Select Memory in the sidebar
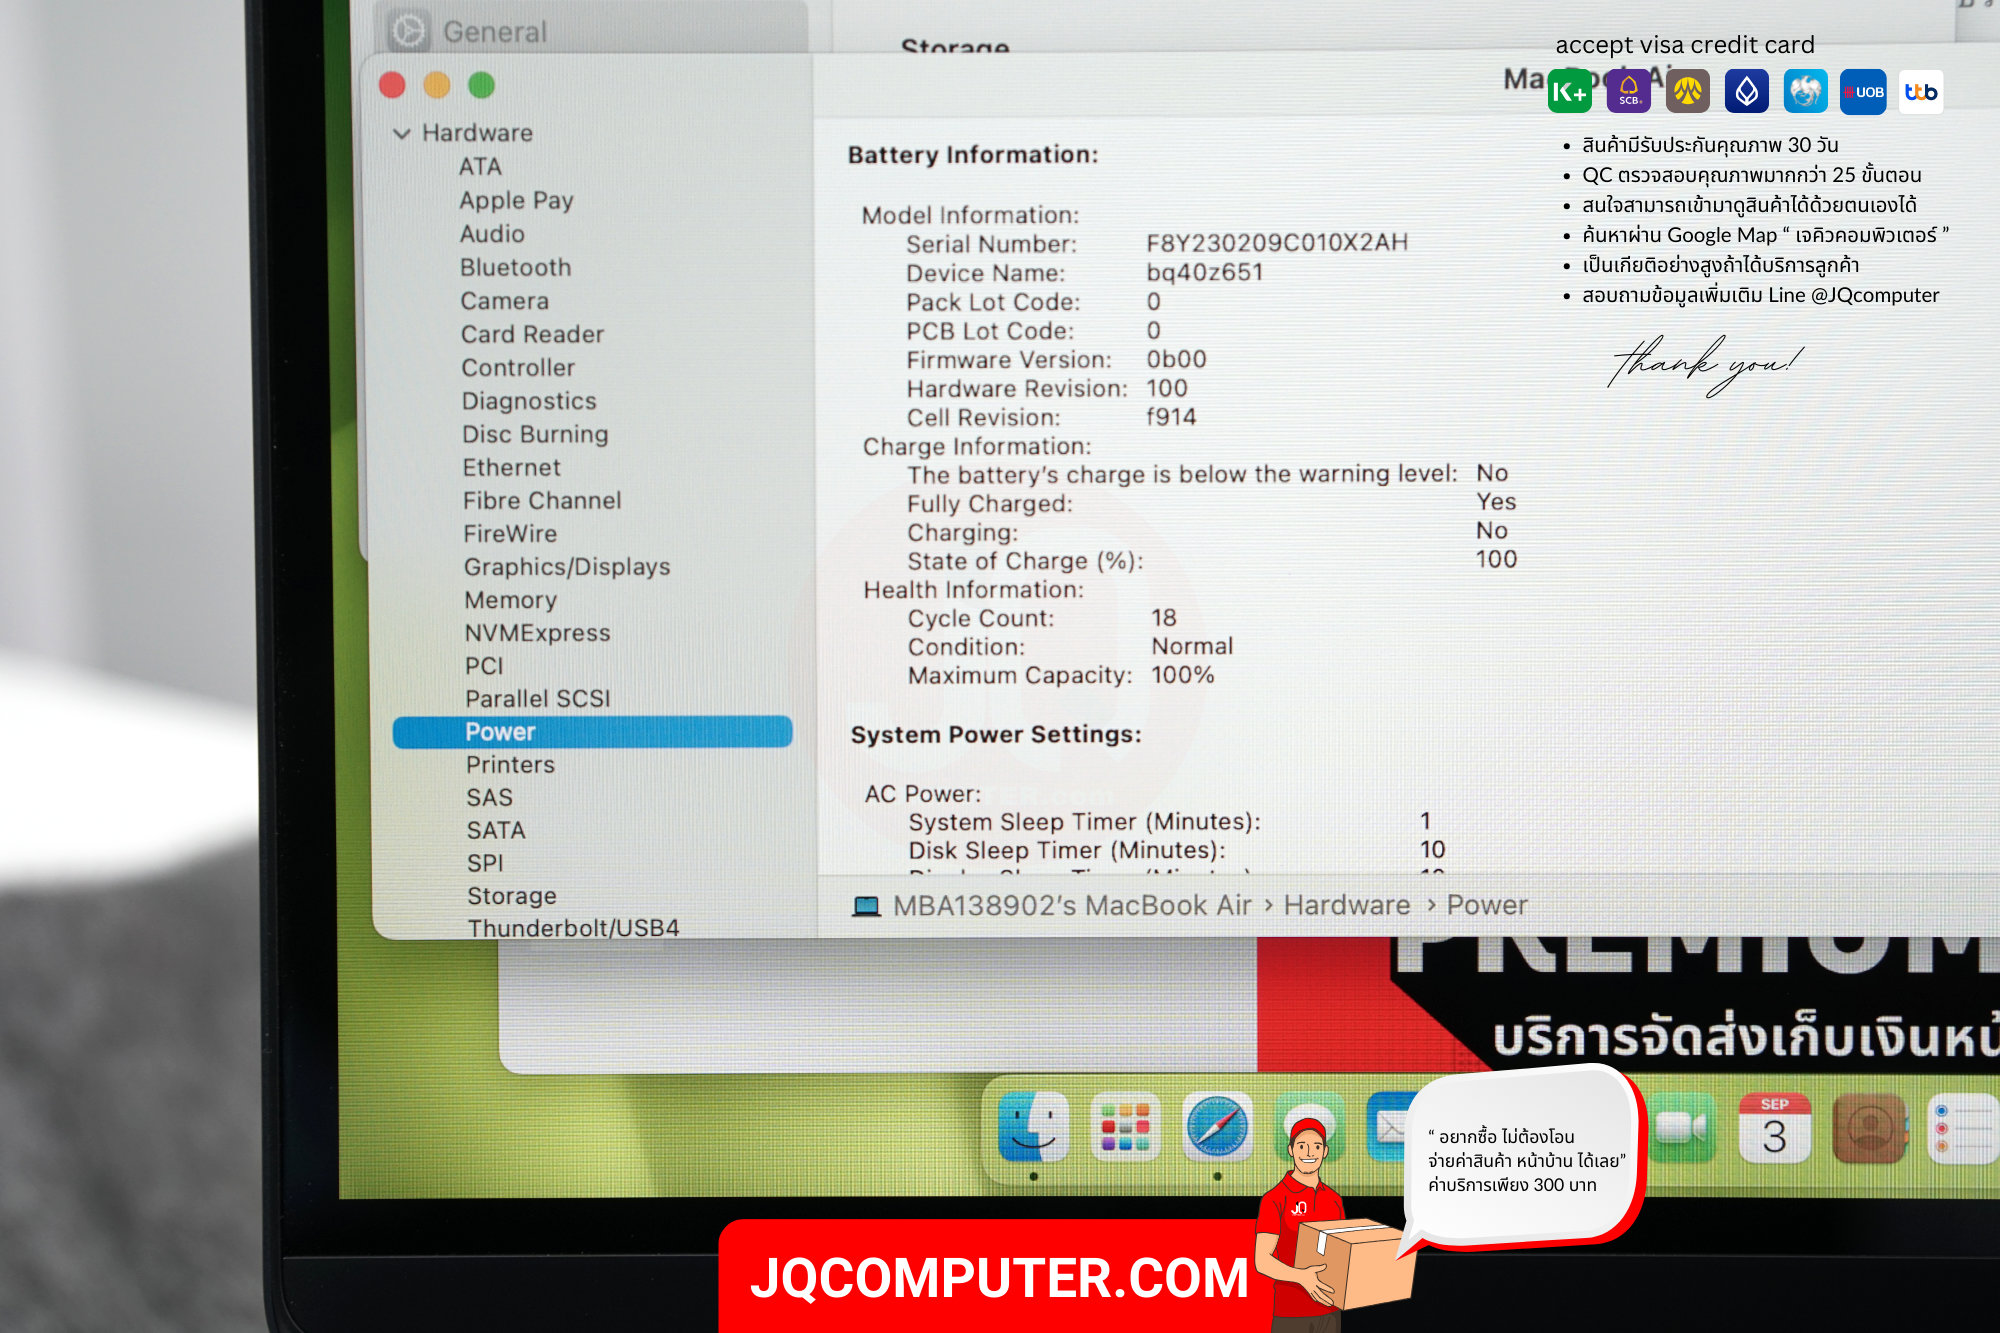2000x1333 pixels. [x=510, y=599]
